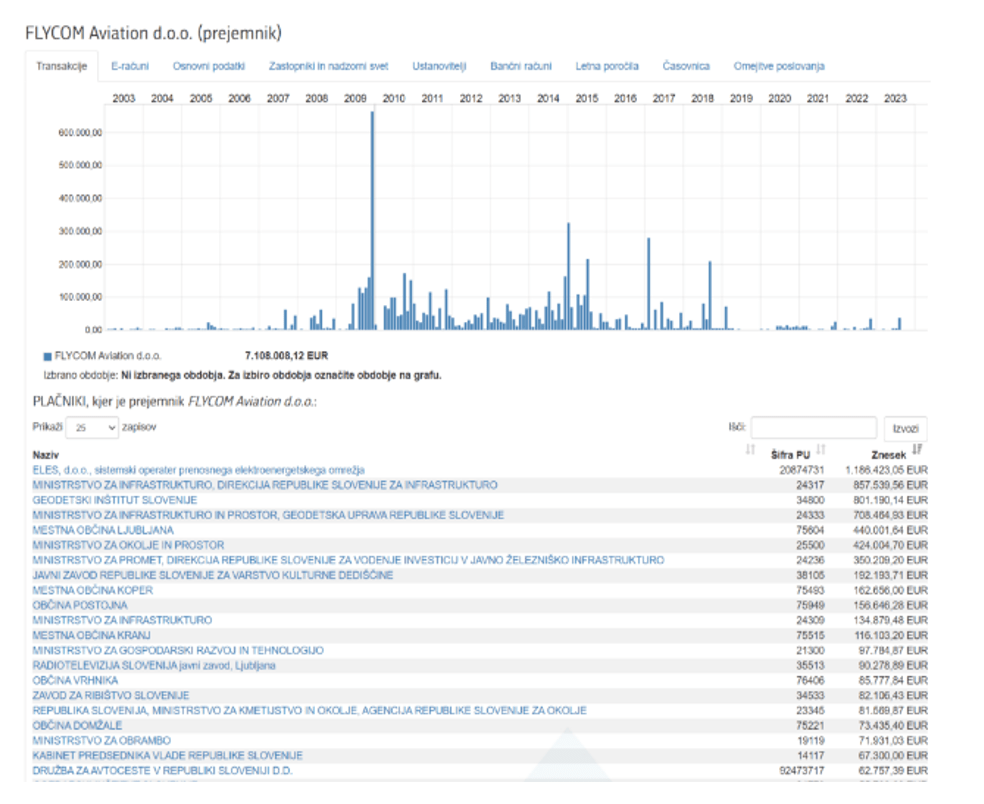Select the 2018 peak bar in chart
Viewport: 984px width, 804px height.
tap(710, 296)
